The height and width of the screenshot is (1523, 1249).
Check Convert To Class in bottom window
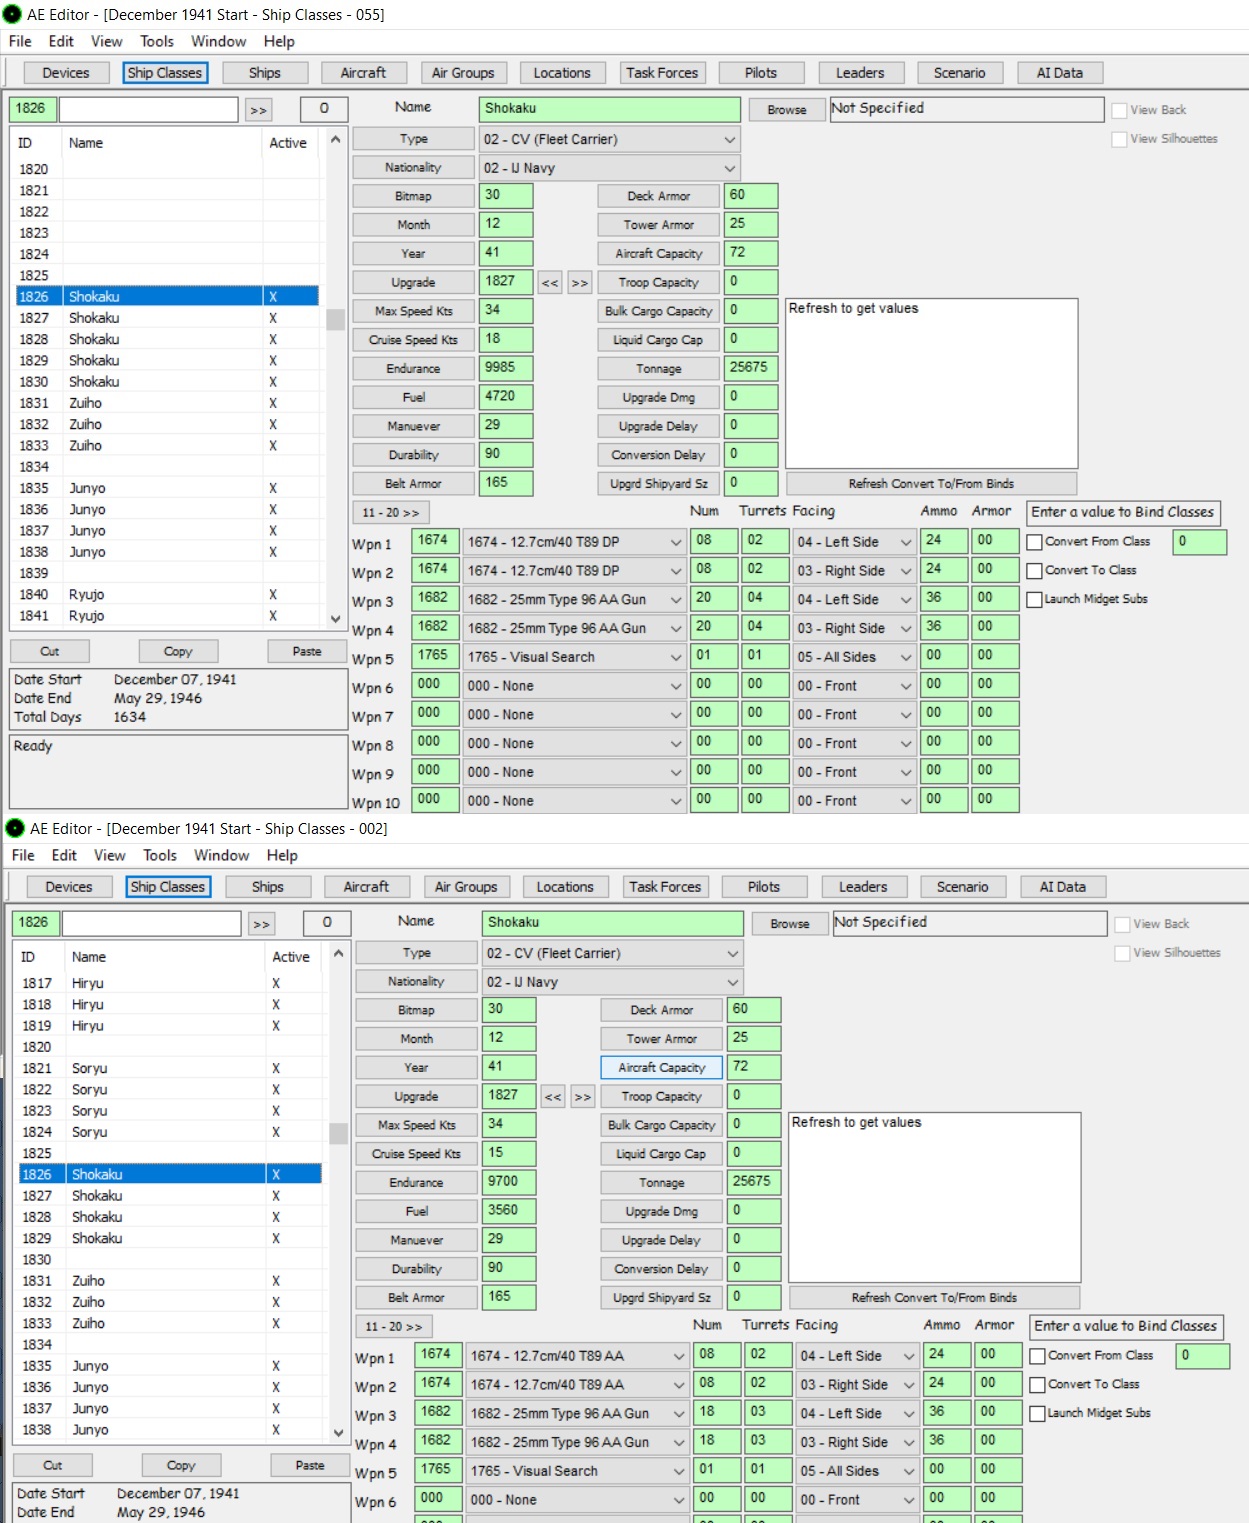(x=1039, y=1385)
